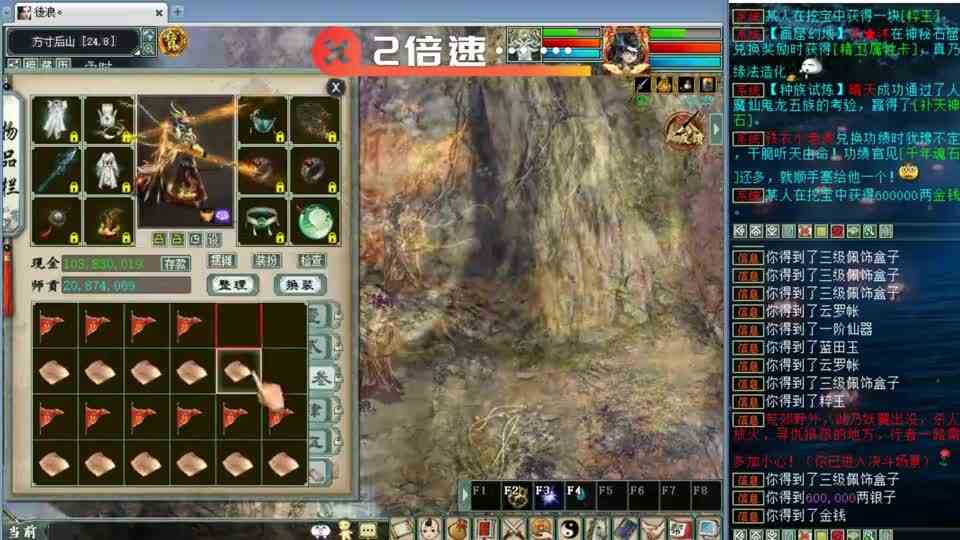
Task: Click the green jade orb equipment slot
Action: [x=316, y=220]
